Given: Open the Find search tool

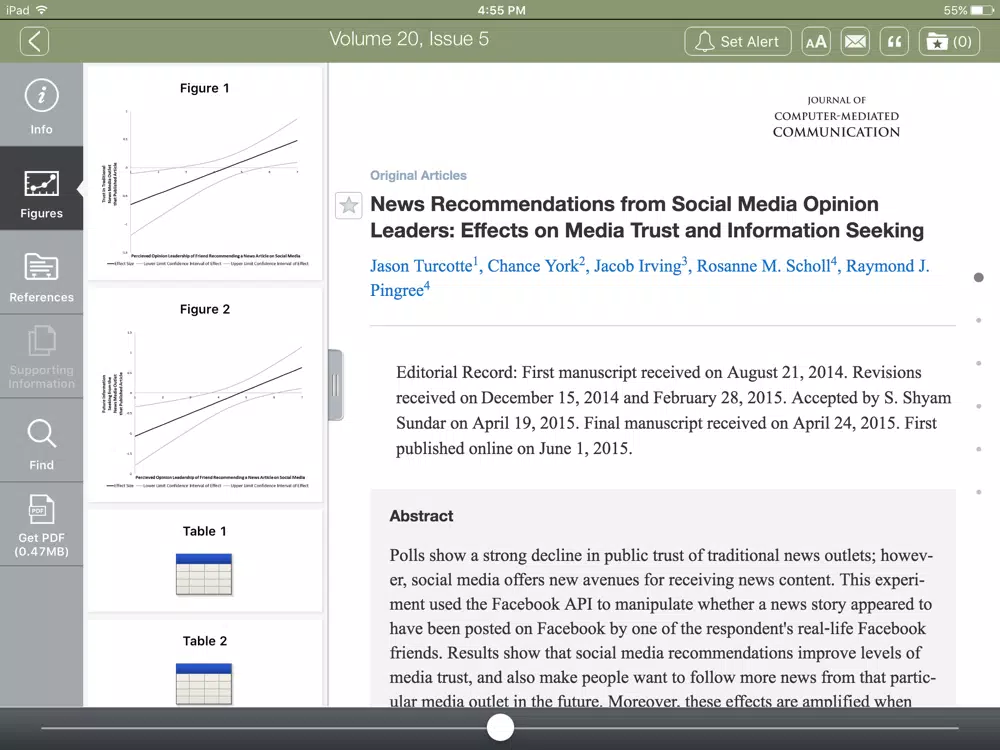Looking at the screenshot, I should (41, 441).
